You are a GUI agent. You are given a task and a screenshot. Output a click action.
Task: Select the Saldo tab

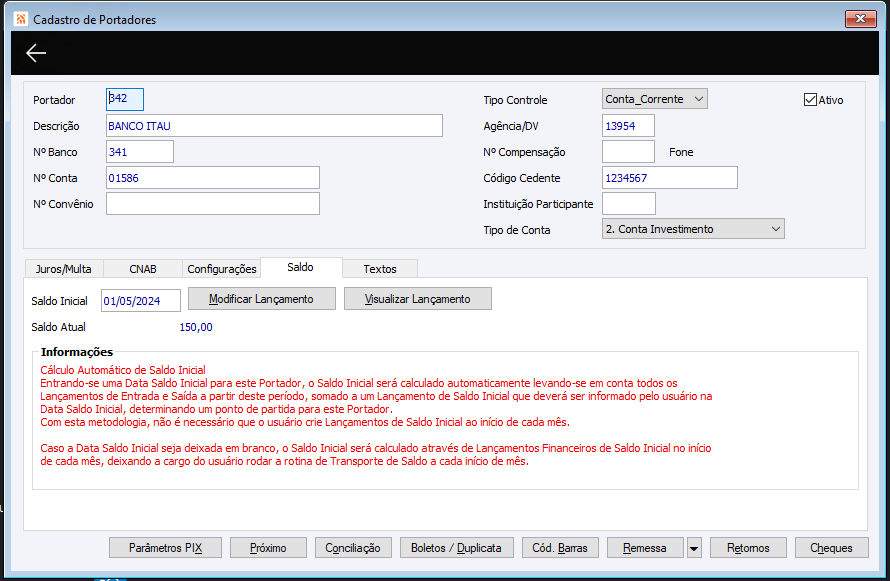[x=300, y=267]
